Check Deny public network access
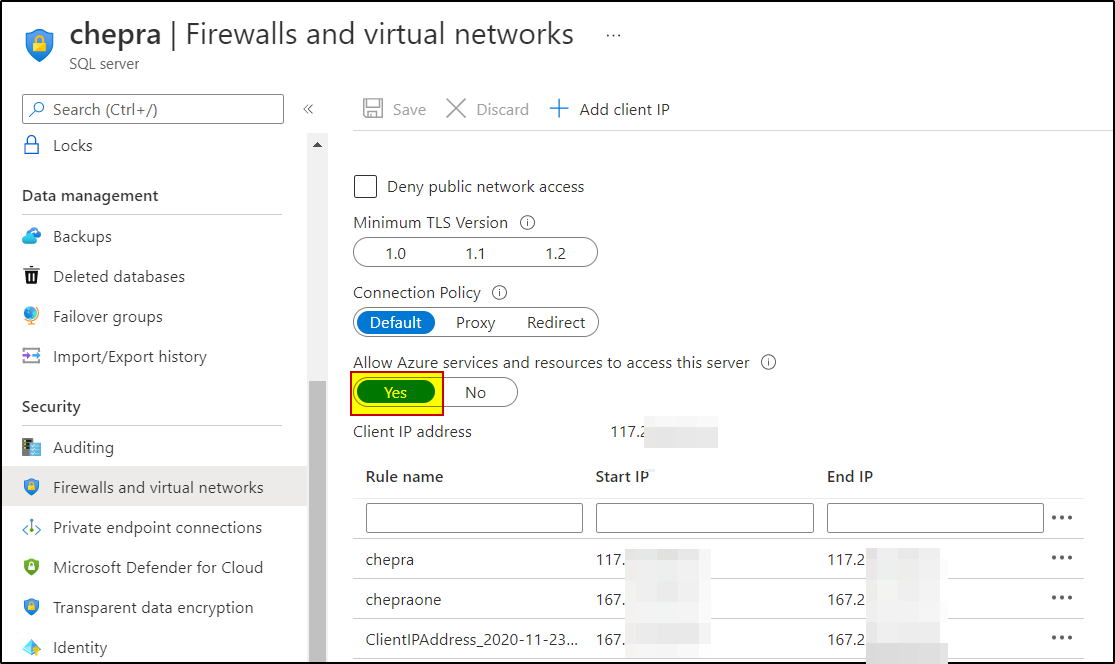 pos(365,186)
